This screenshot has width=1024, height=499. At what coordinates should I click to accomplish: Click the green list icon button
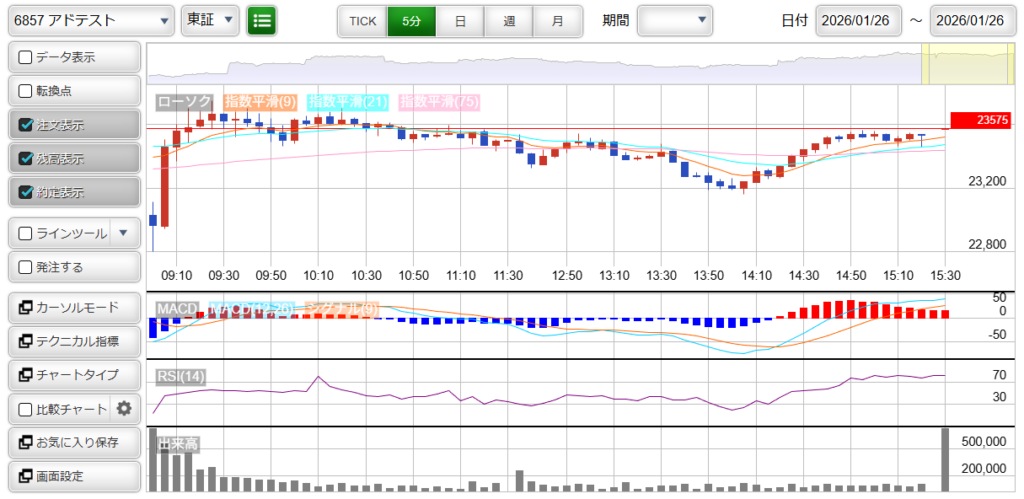coord(262,20)
